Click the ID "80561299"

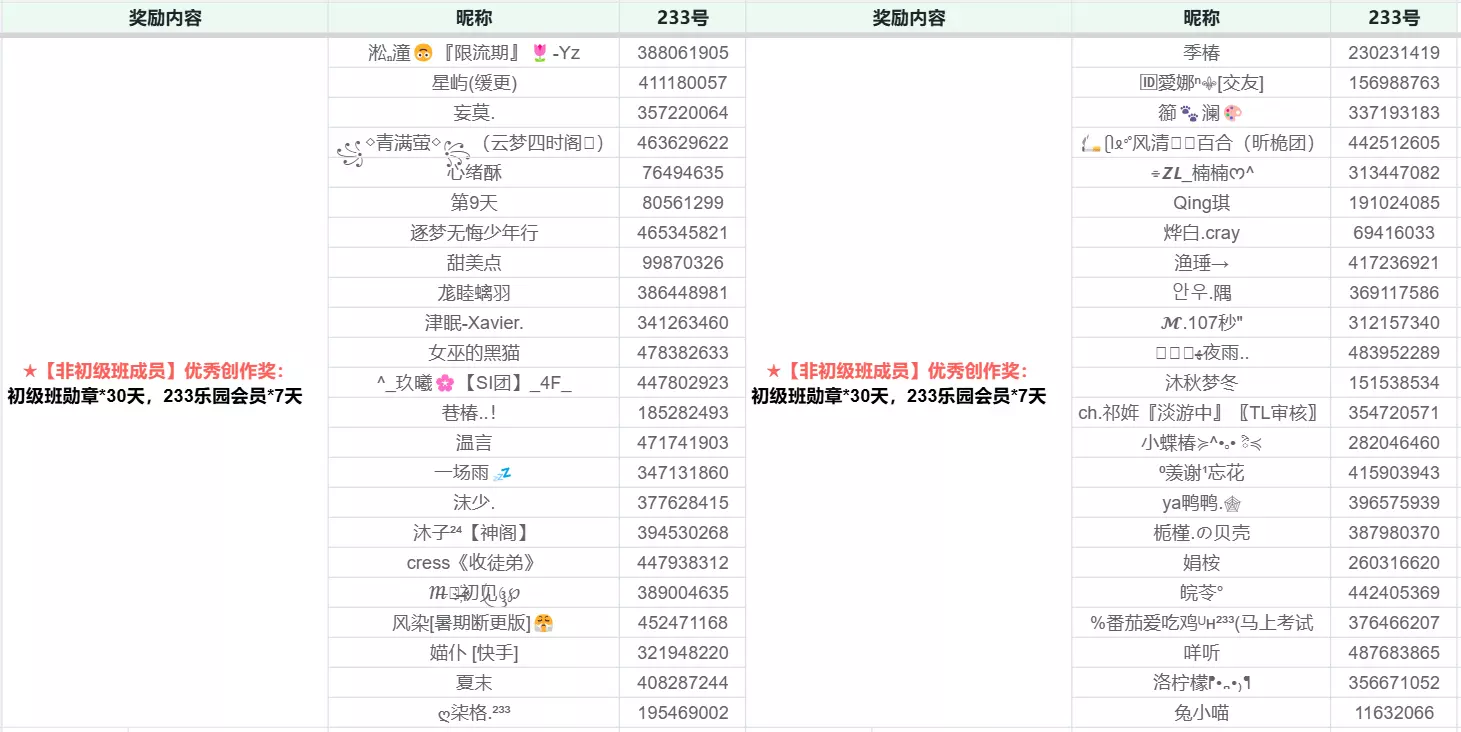pyautogui.click(x=683, y=203)
